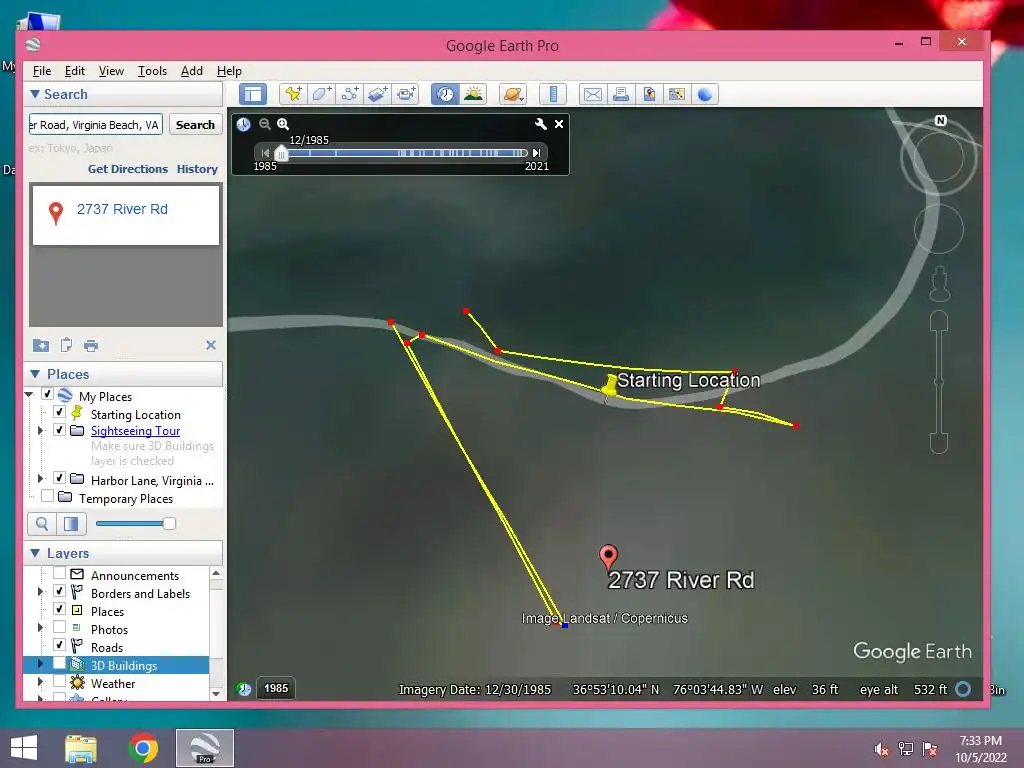Enable the Photos layer checkbox
The image size is (1024, 768).
59,627
